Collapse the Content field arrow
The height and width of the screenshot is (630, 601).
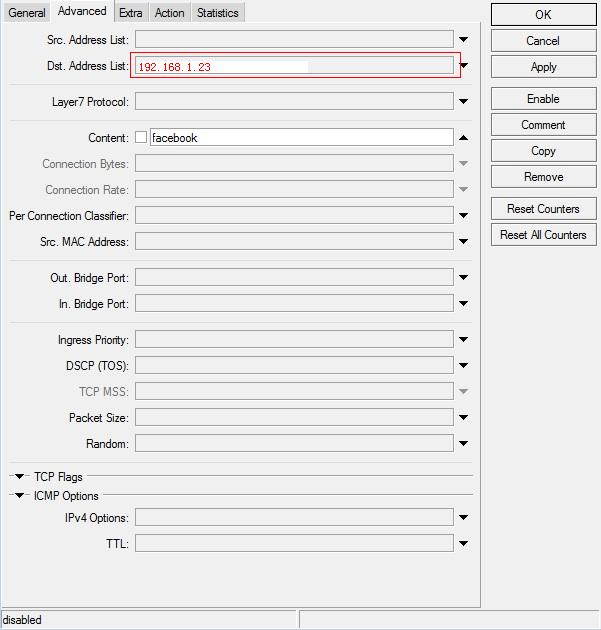click(x=464, y=138)
